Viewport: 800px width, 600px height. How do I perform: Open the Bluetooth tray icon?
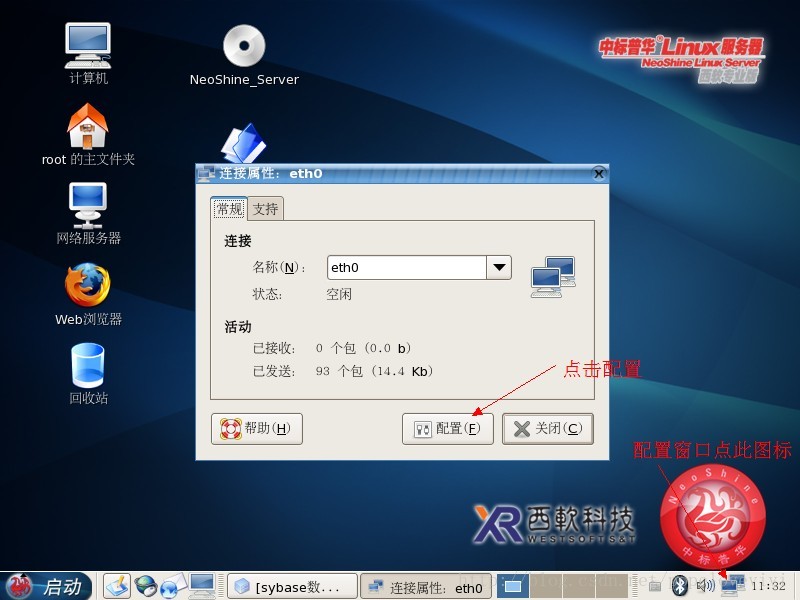(680, 585)
